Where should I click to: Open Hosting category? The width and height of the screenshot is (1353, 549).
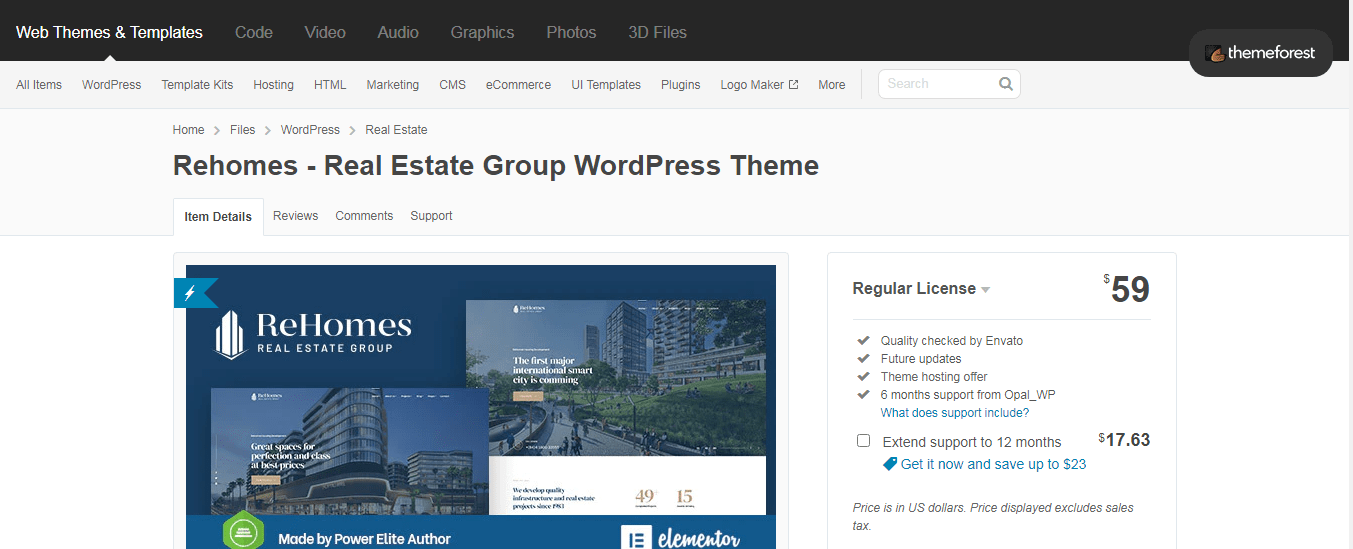(273, 85)
